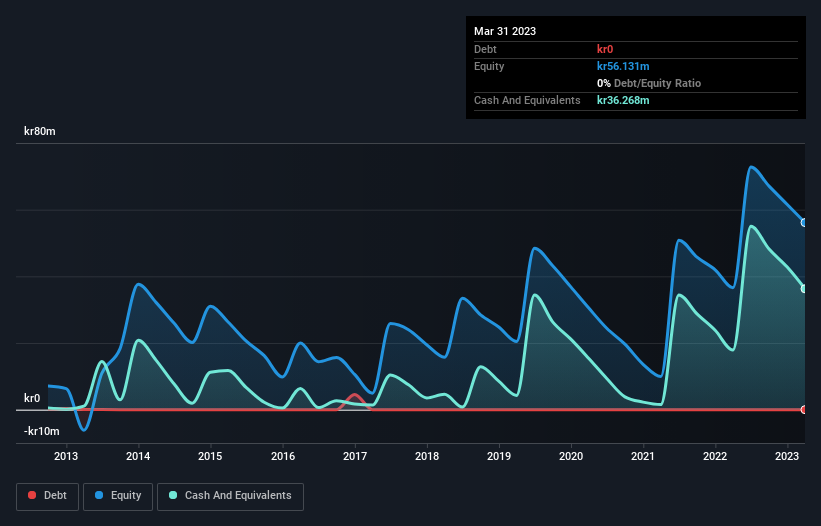This screenshot has height=526, width=821.
Task: Toggle Cash And Equivalents legend button
Action: (x=230, y=496)
